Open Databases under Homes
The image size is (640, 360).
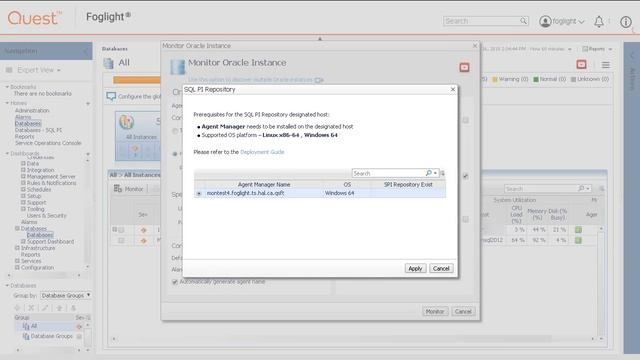tap(28, 123)
